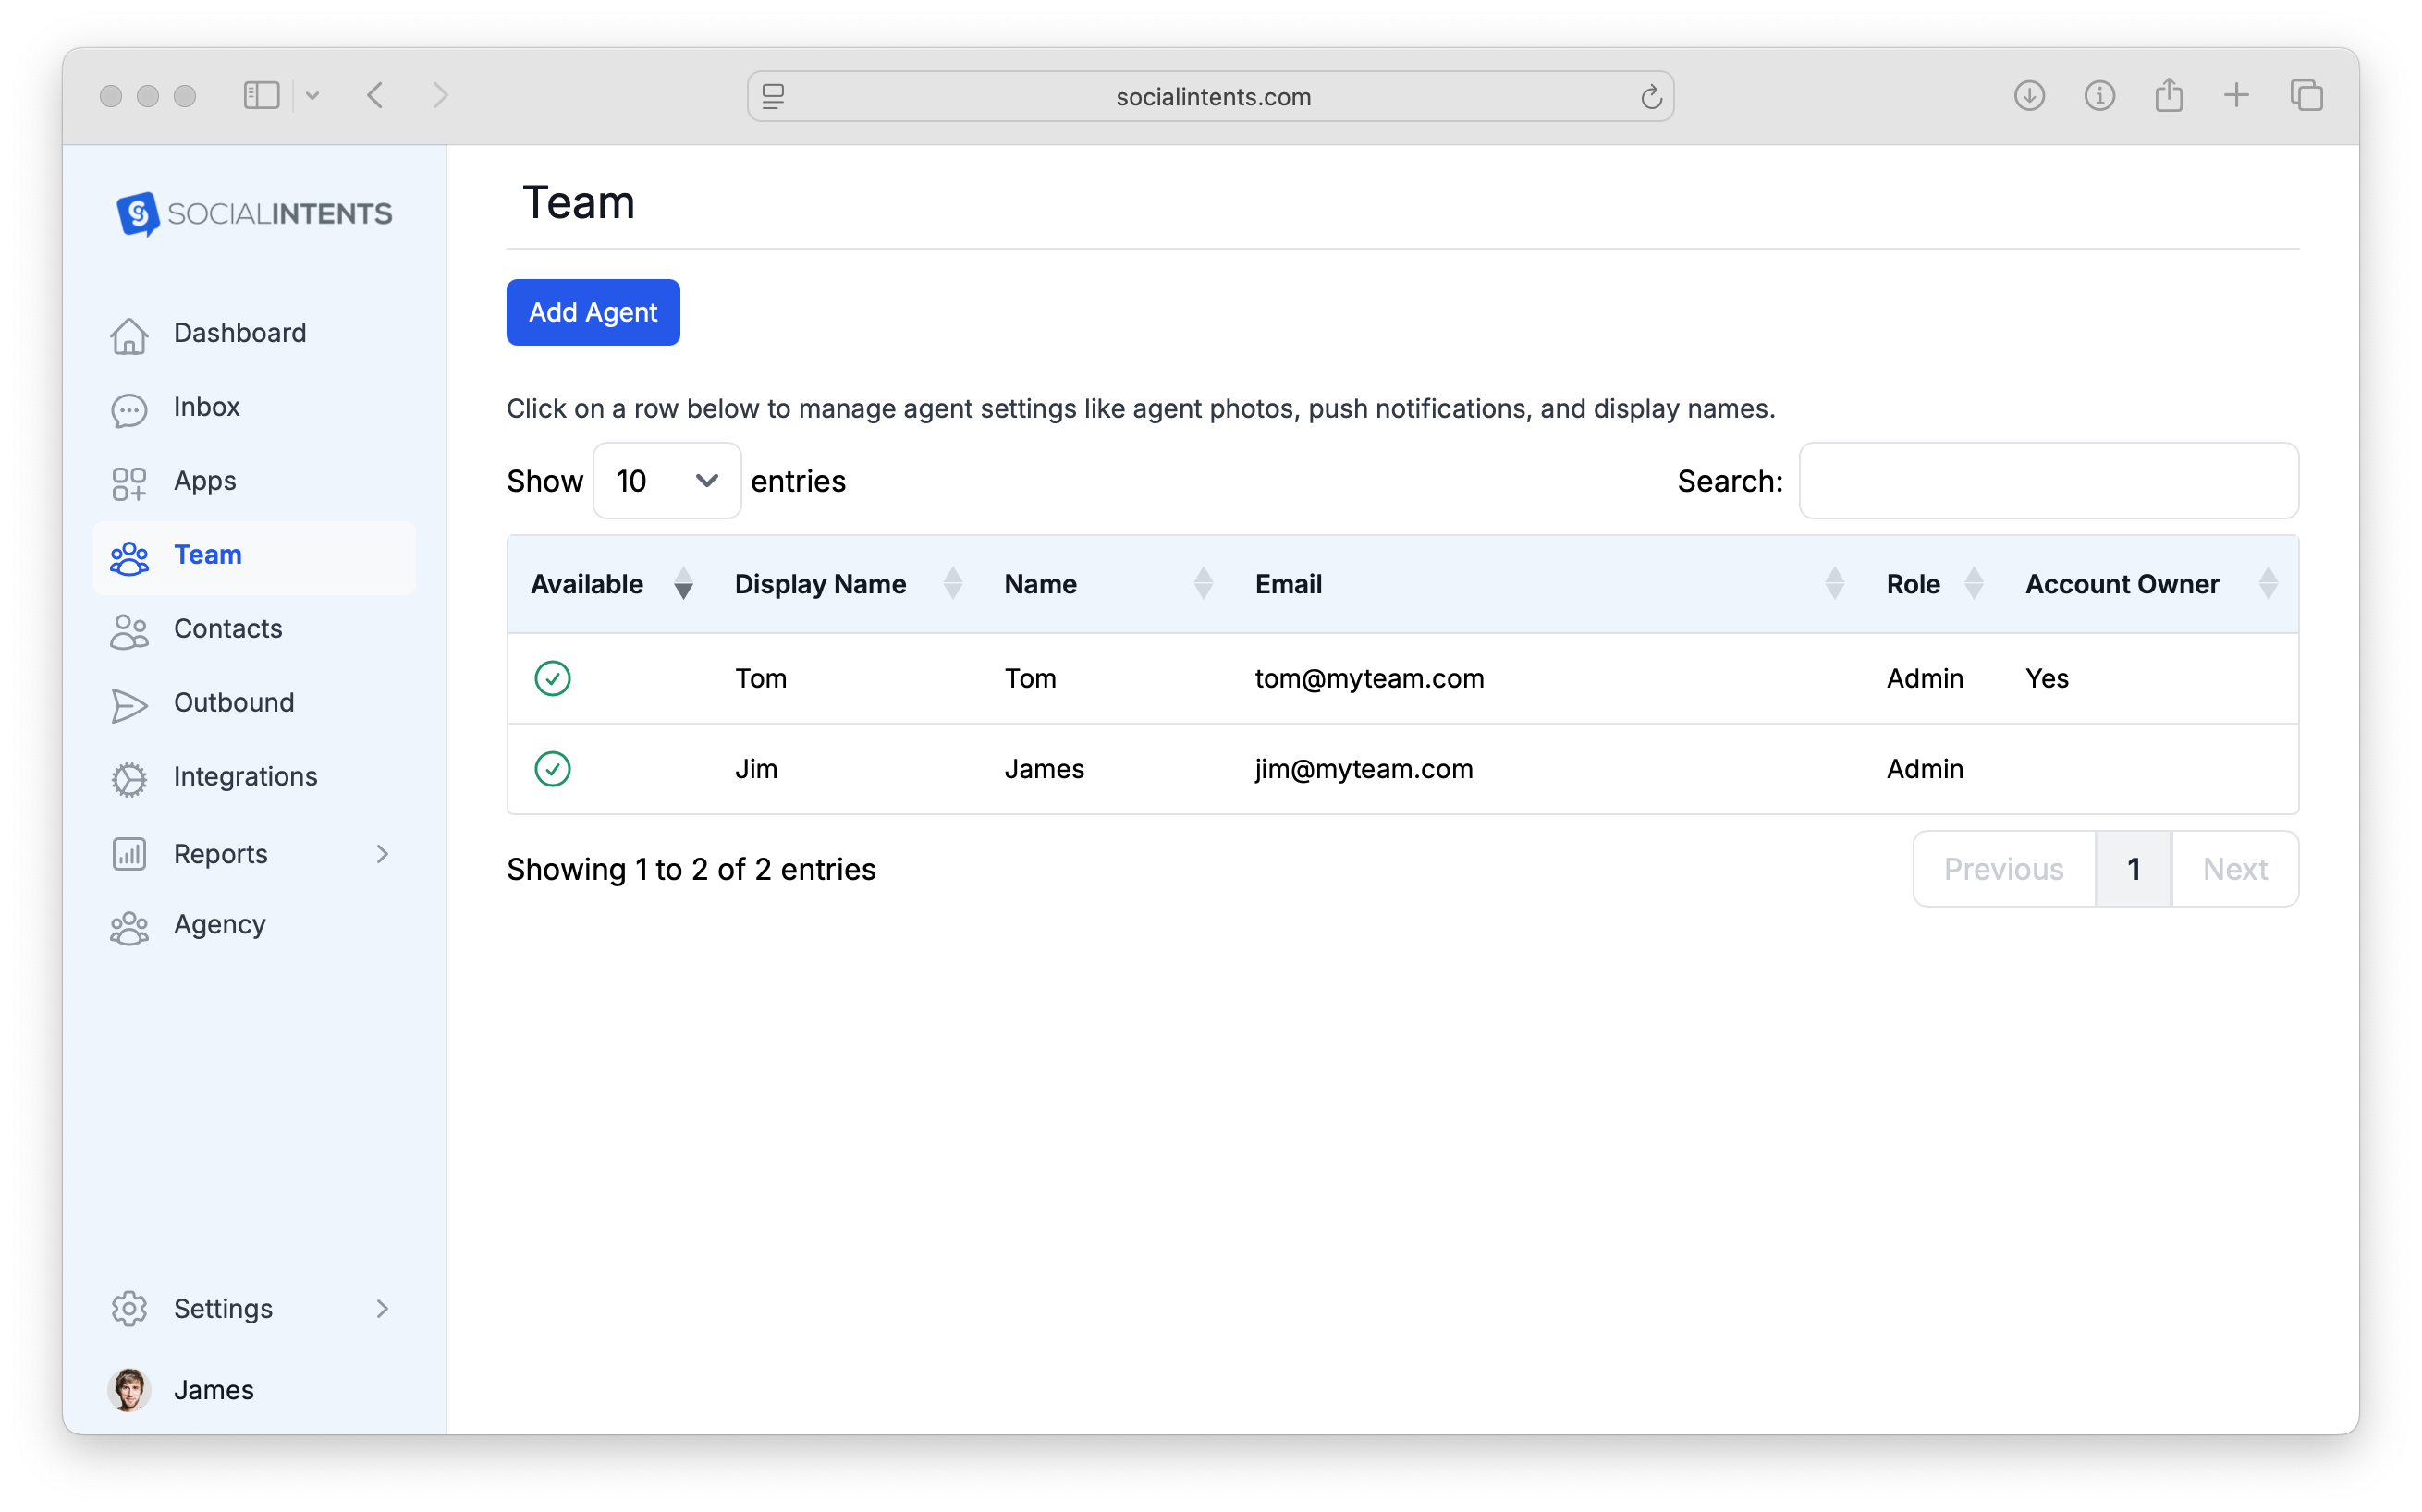Click the socialintents.com address bar

[x=1211, y=97]
